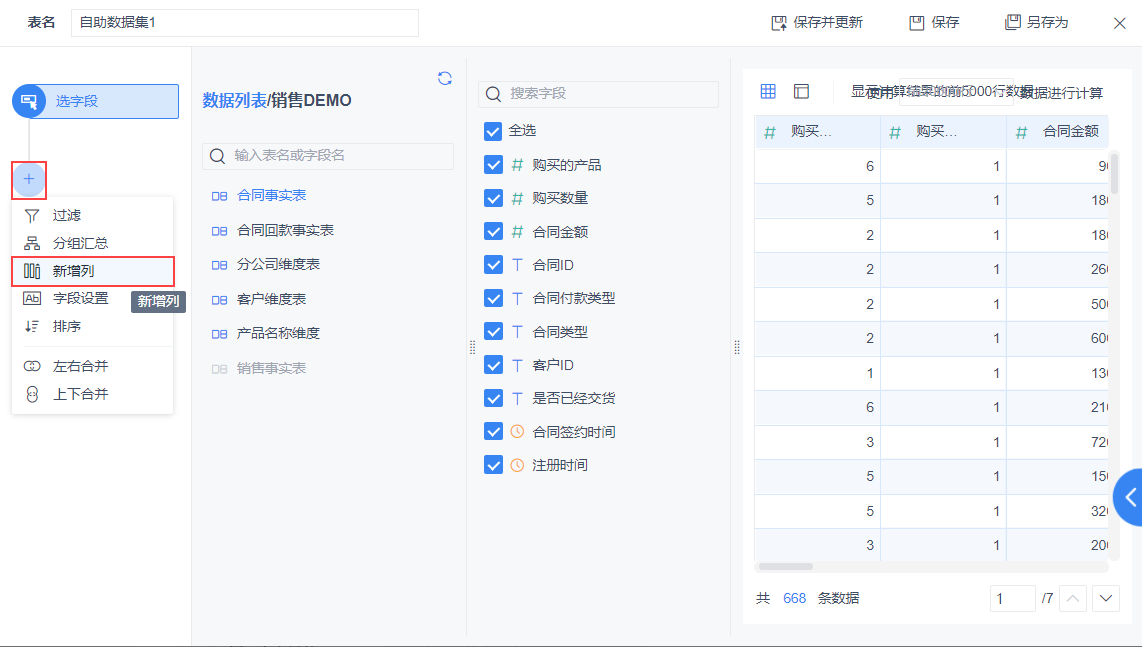Open the 分公司维度表 table
1142x647 pixels.
pyautogui.click(x=278, y=264)
